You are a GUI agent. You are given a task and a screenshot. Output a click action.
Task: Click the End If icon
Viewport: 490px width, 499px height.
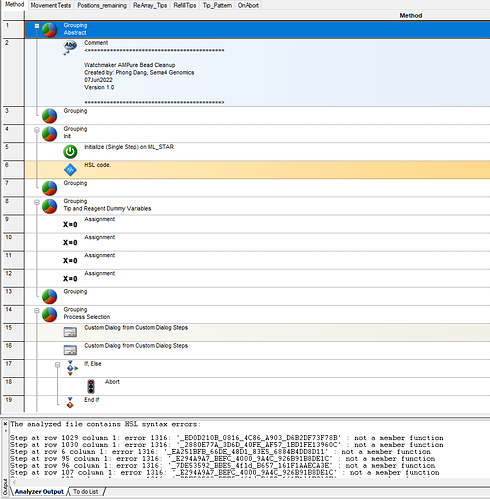[x=70, y=403]
